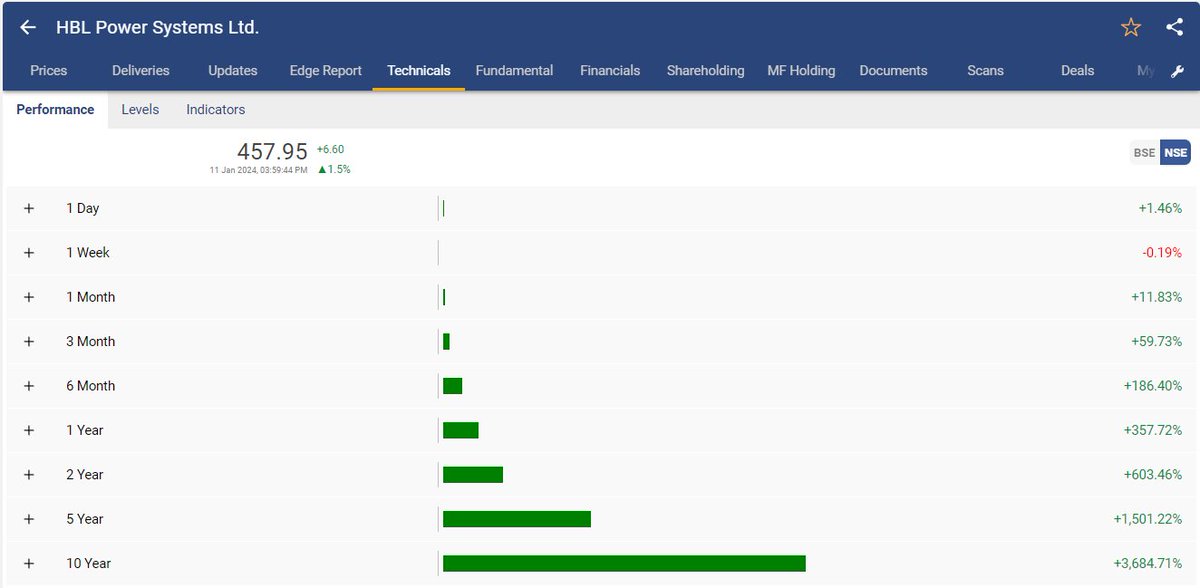
Task: Expand the 3 Month row
Action: pyautogui.click(x=29, y=341)
